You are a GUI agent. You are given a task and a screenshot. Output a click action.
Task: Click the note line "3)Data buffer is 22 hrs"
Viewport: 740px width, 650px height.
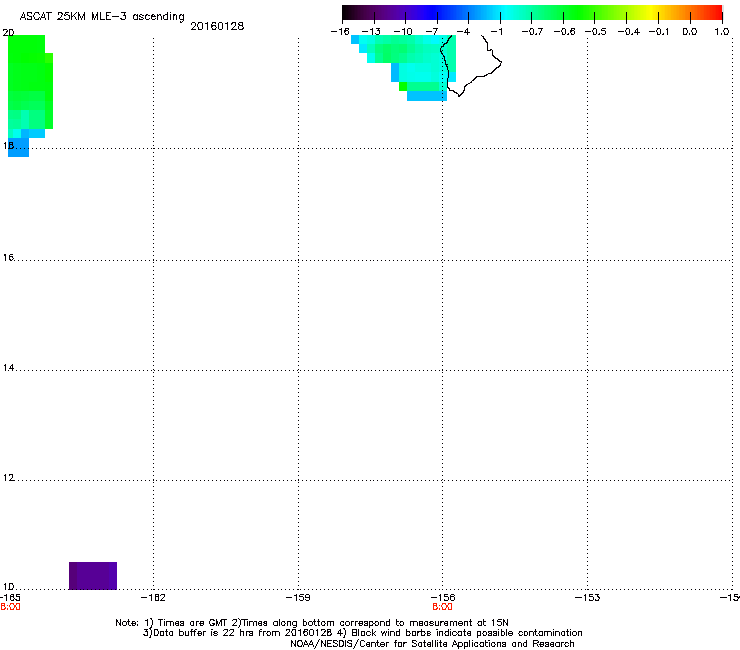coord(362,633)
